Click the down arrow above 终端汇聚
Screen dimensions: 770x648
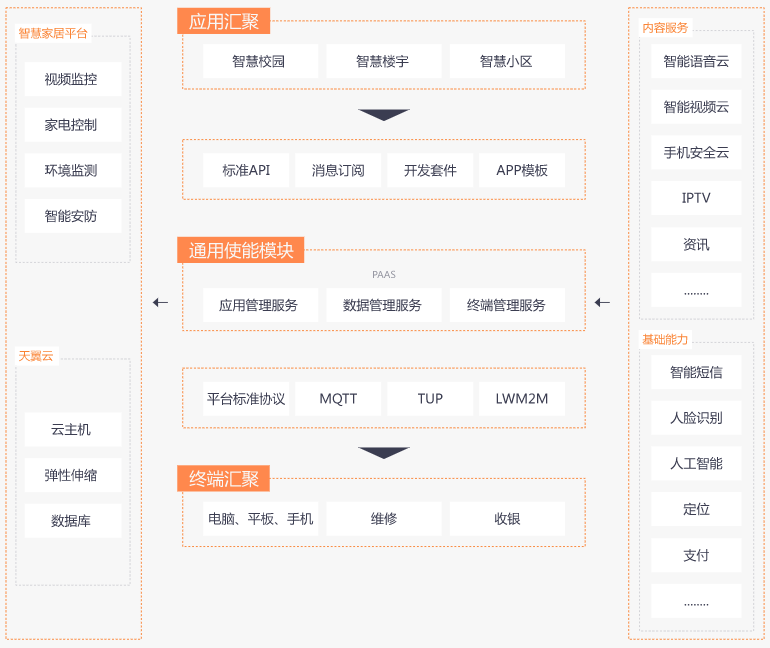point(384,453)
